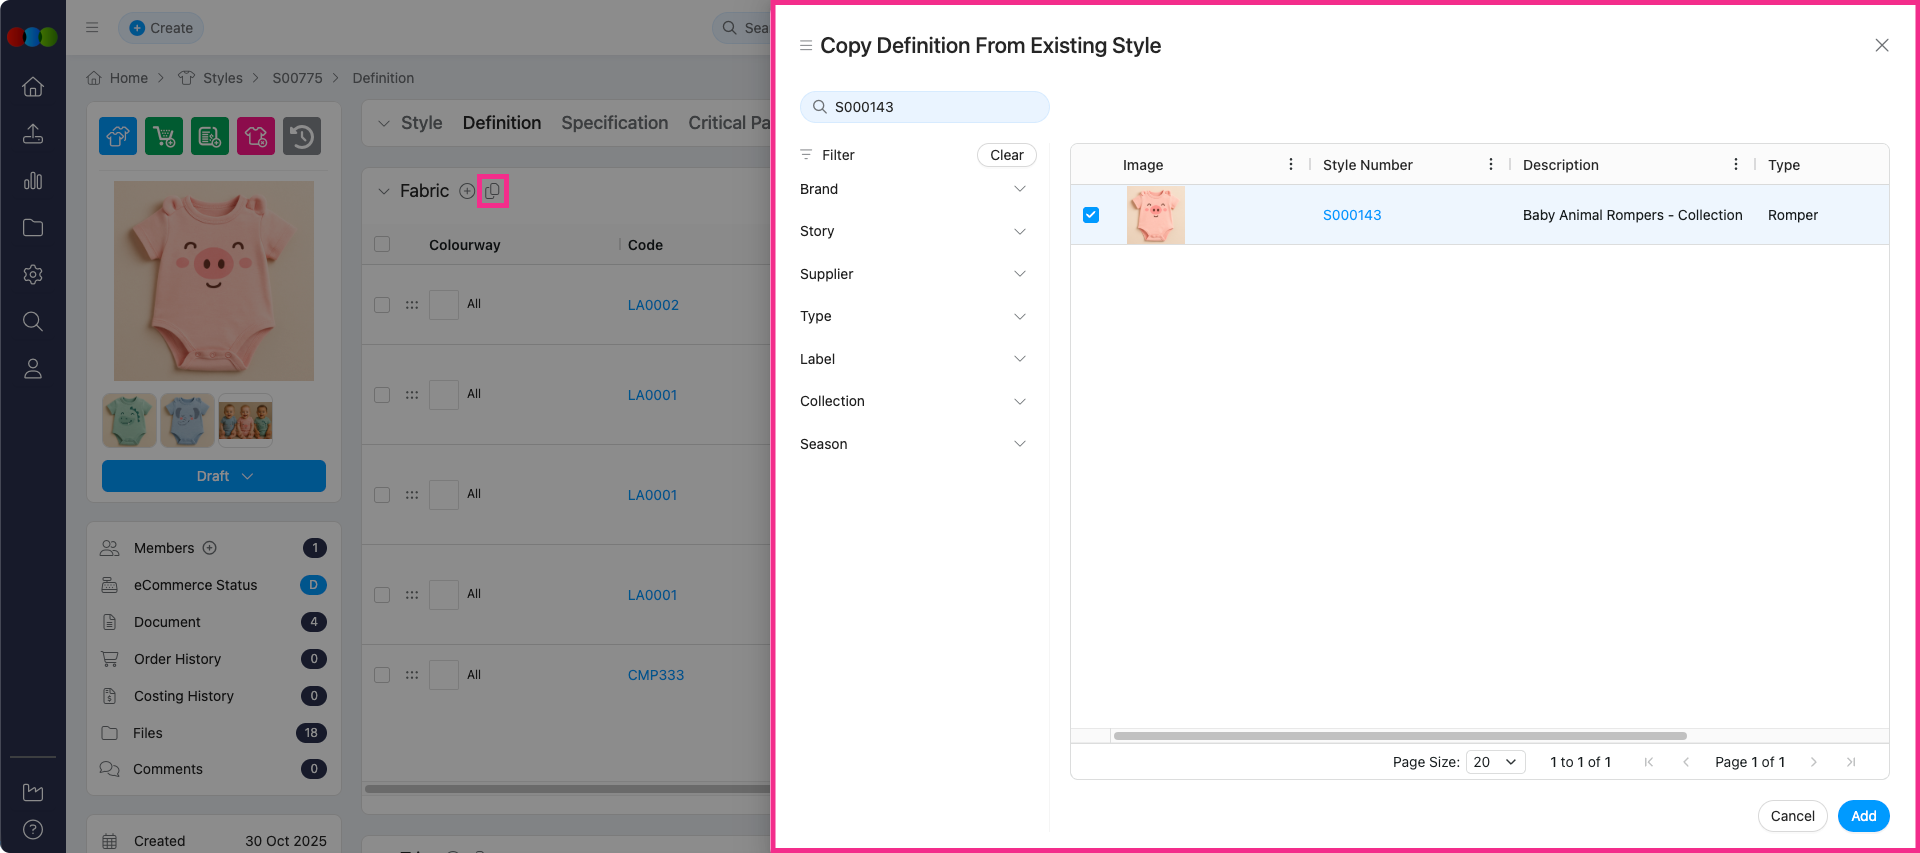Click the help question mark icon
The image size is (1920, 853).
[x=33, y=830]
